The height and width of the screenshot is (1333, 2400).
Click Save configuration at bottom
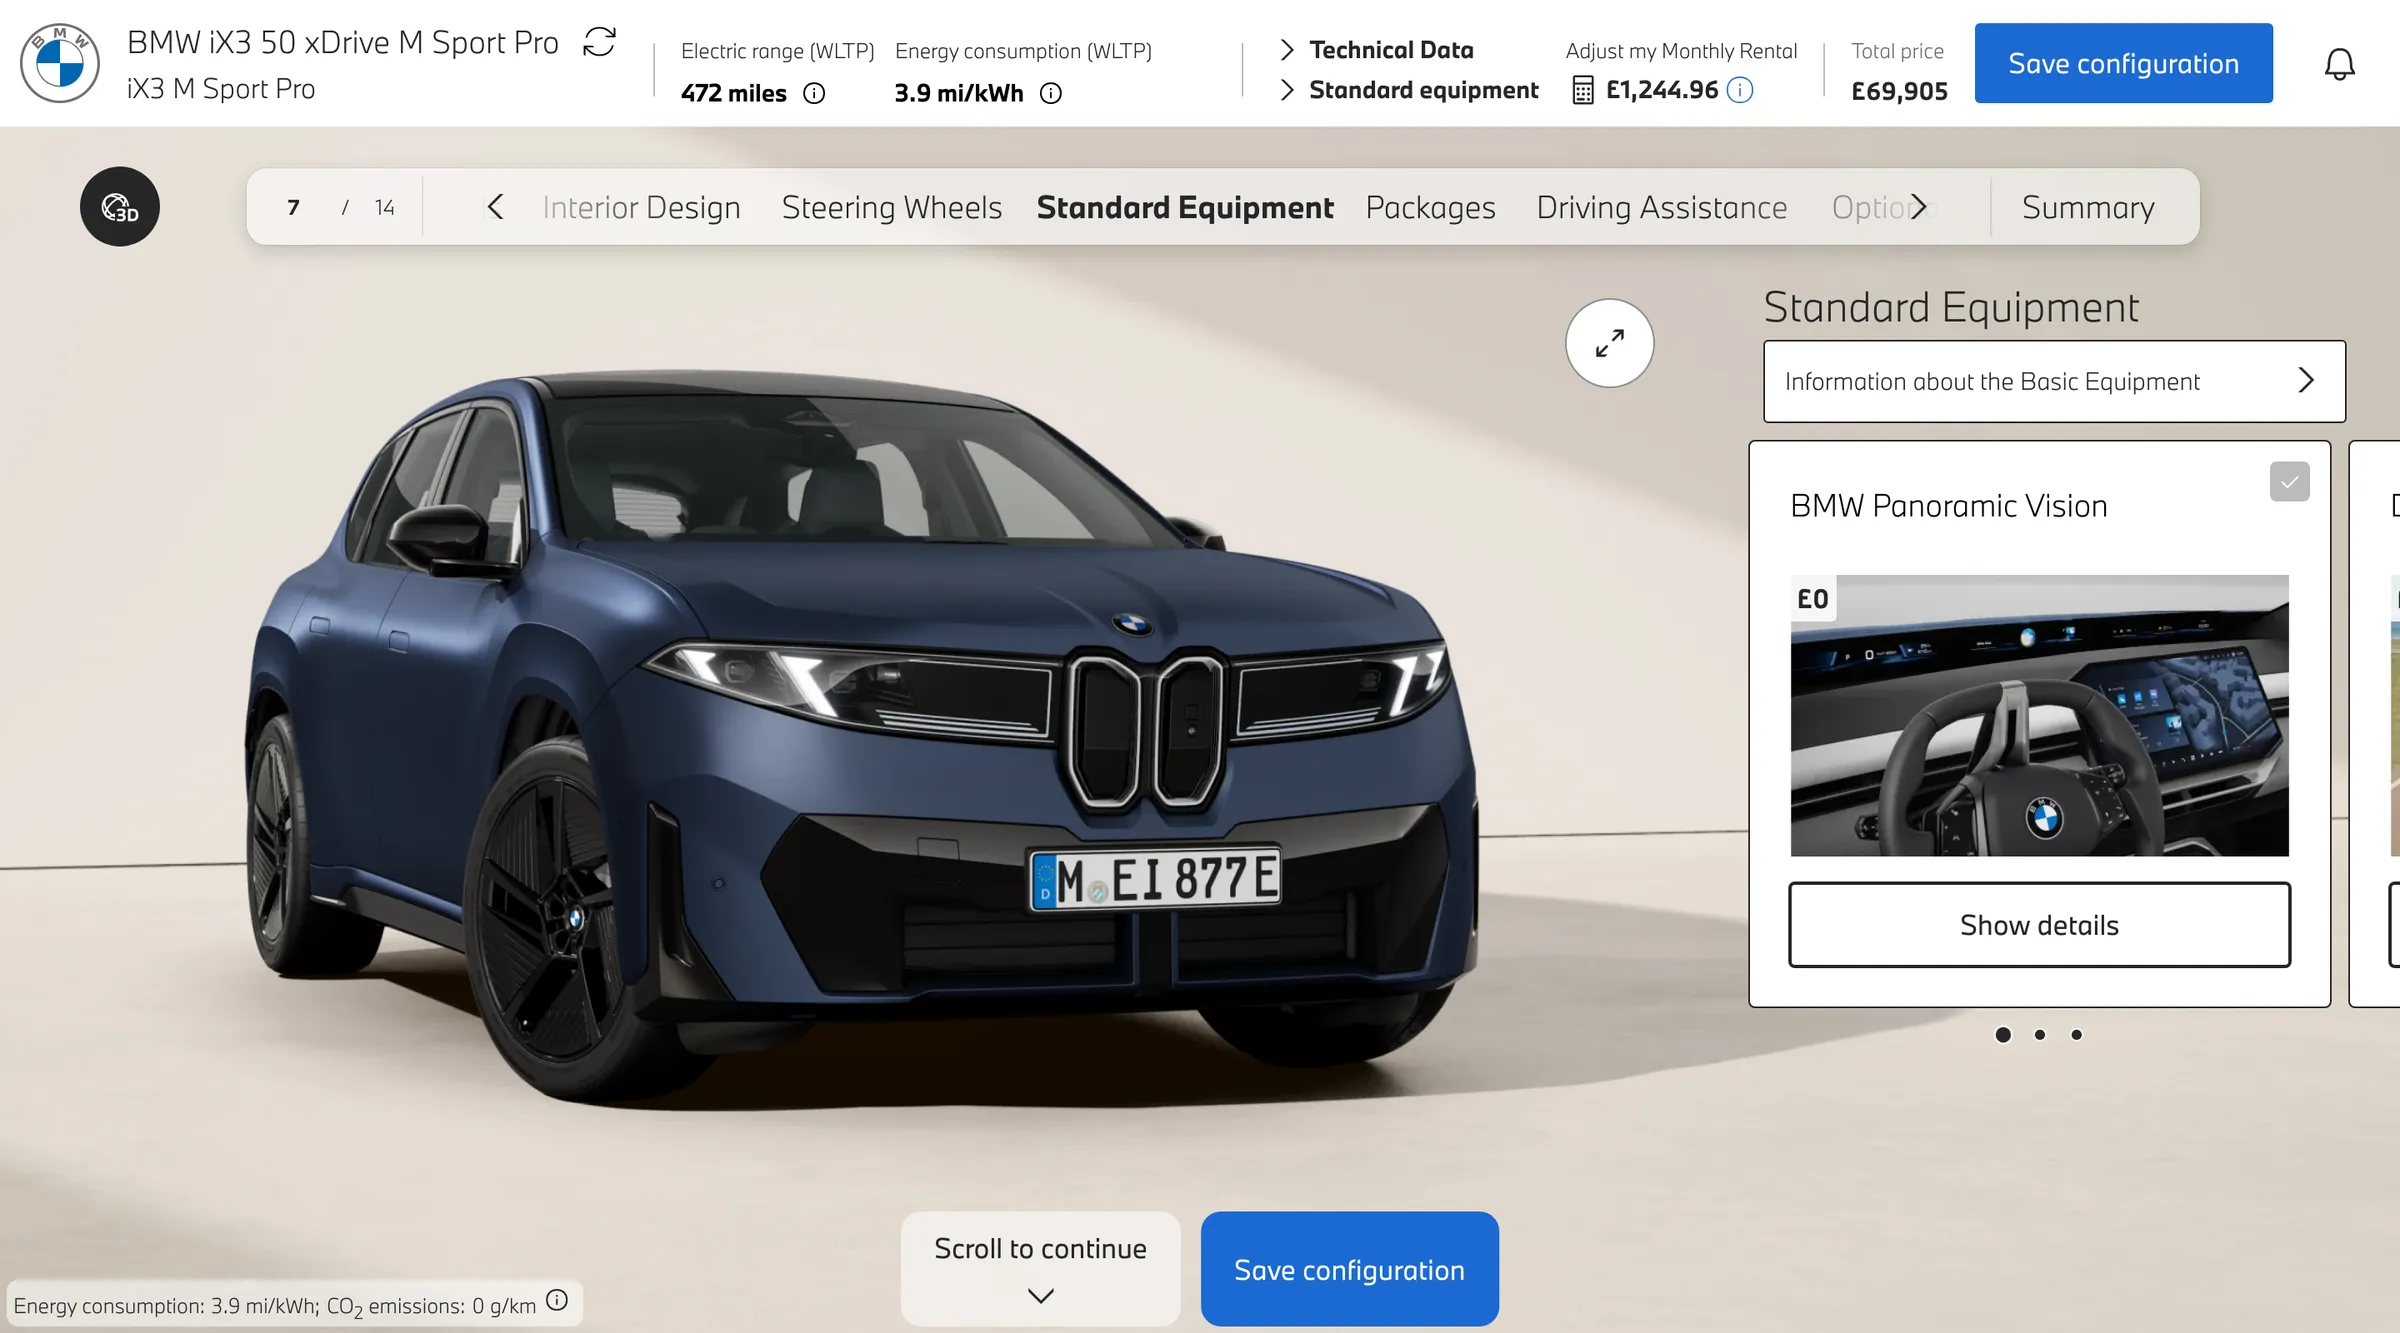(x=1349, y=1269)
